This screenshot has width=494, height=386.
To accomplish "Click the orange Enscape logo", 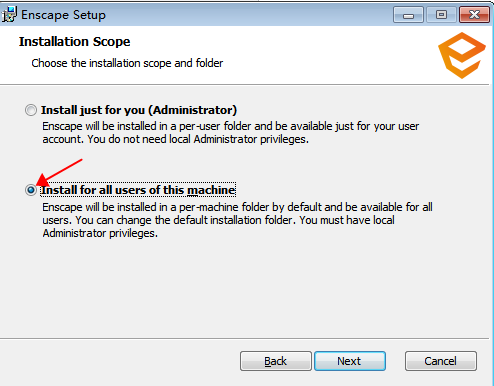I will (x=462, y=55).
